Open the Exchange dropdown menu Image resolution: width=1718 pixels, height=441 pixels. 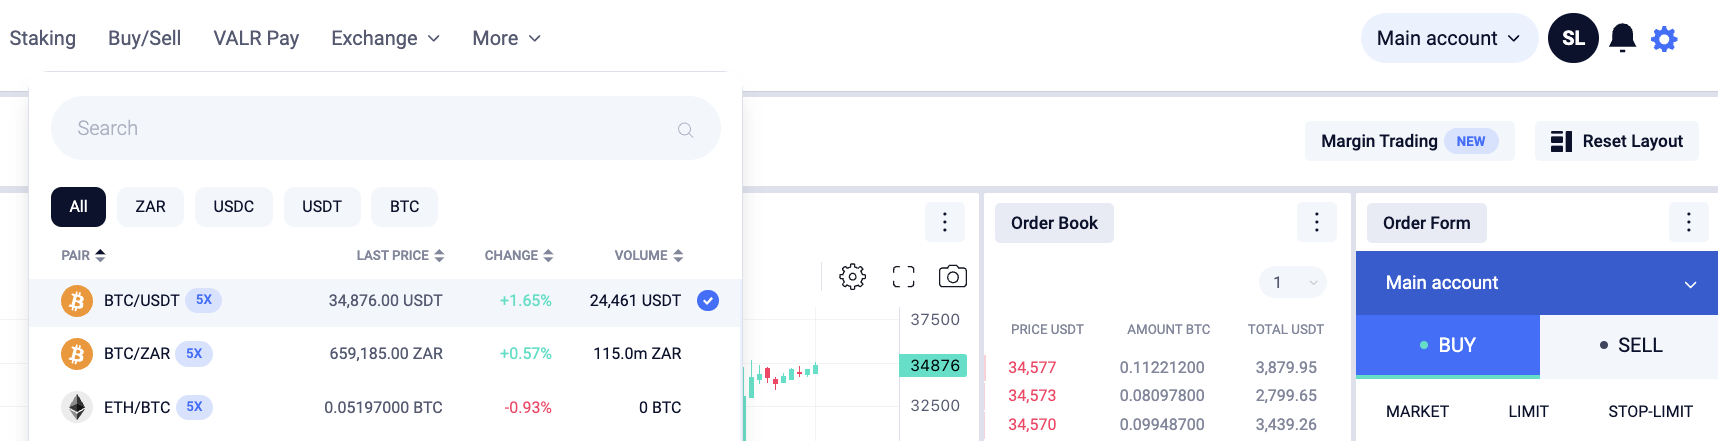tap(385, 38)
